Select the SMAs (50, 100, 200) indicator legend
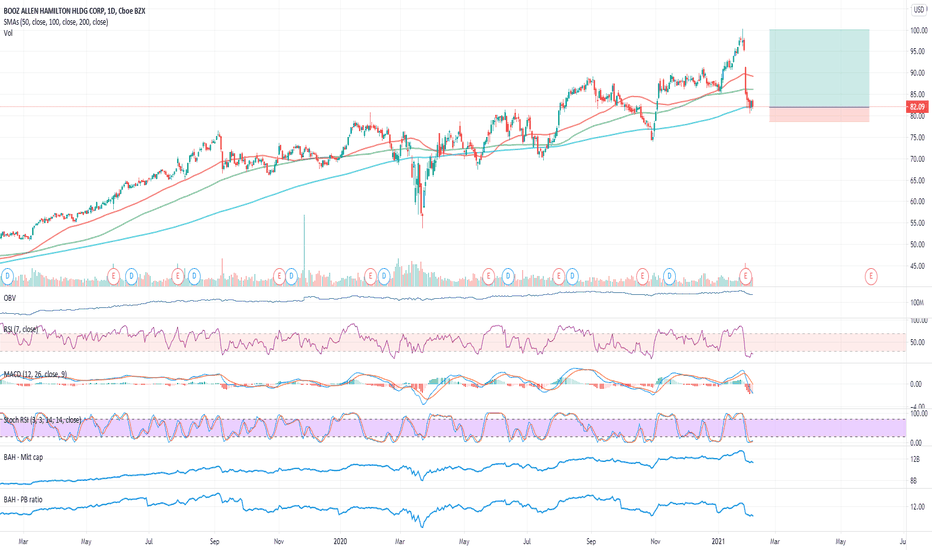932x550 pixels. pos(56,22)
